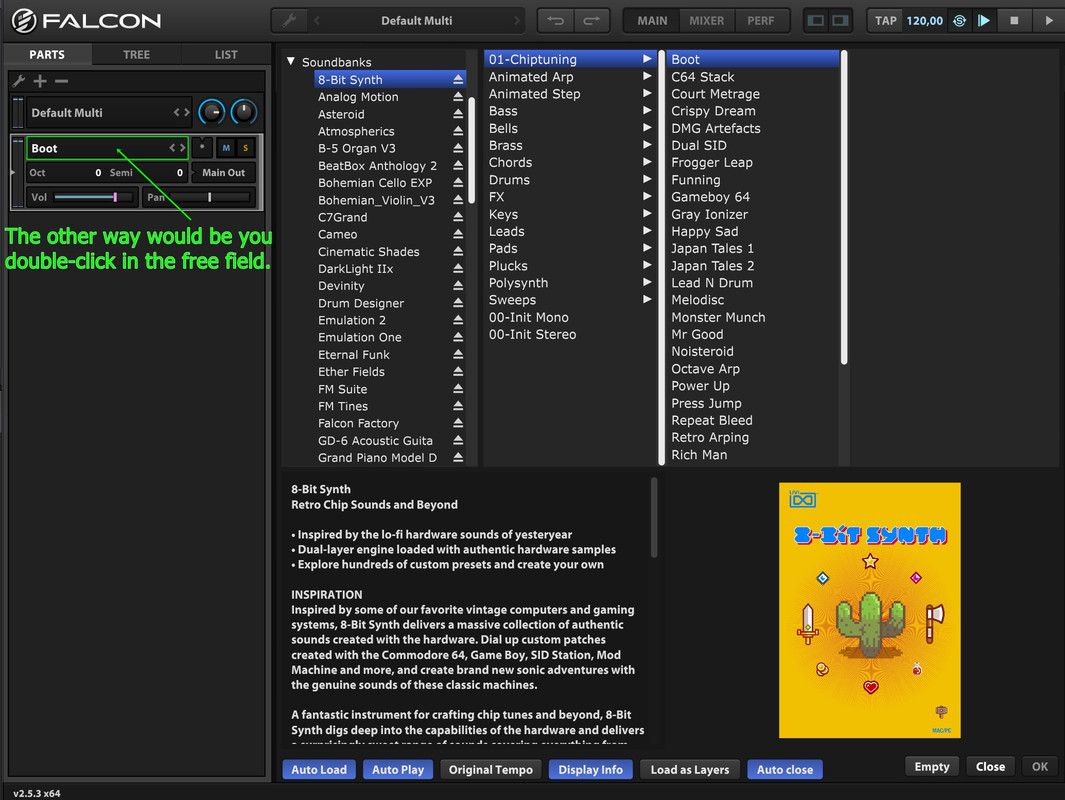The width and height of the screenshot is (1065, 800).
Task: Expand the Animated Arp category
Action: 647,76
